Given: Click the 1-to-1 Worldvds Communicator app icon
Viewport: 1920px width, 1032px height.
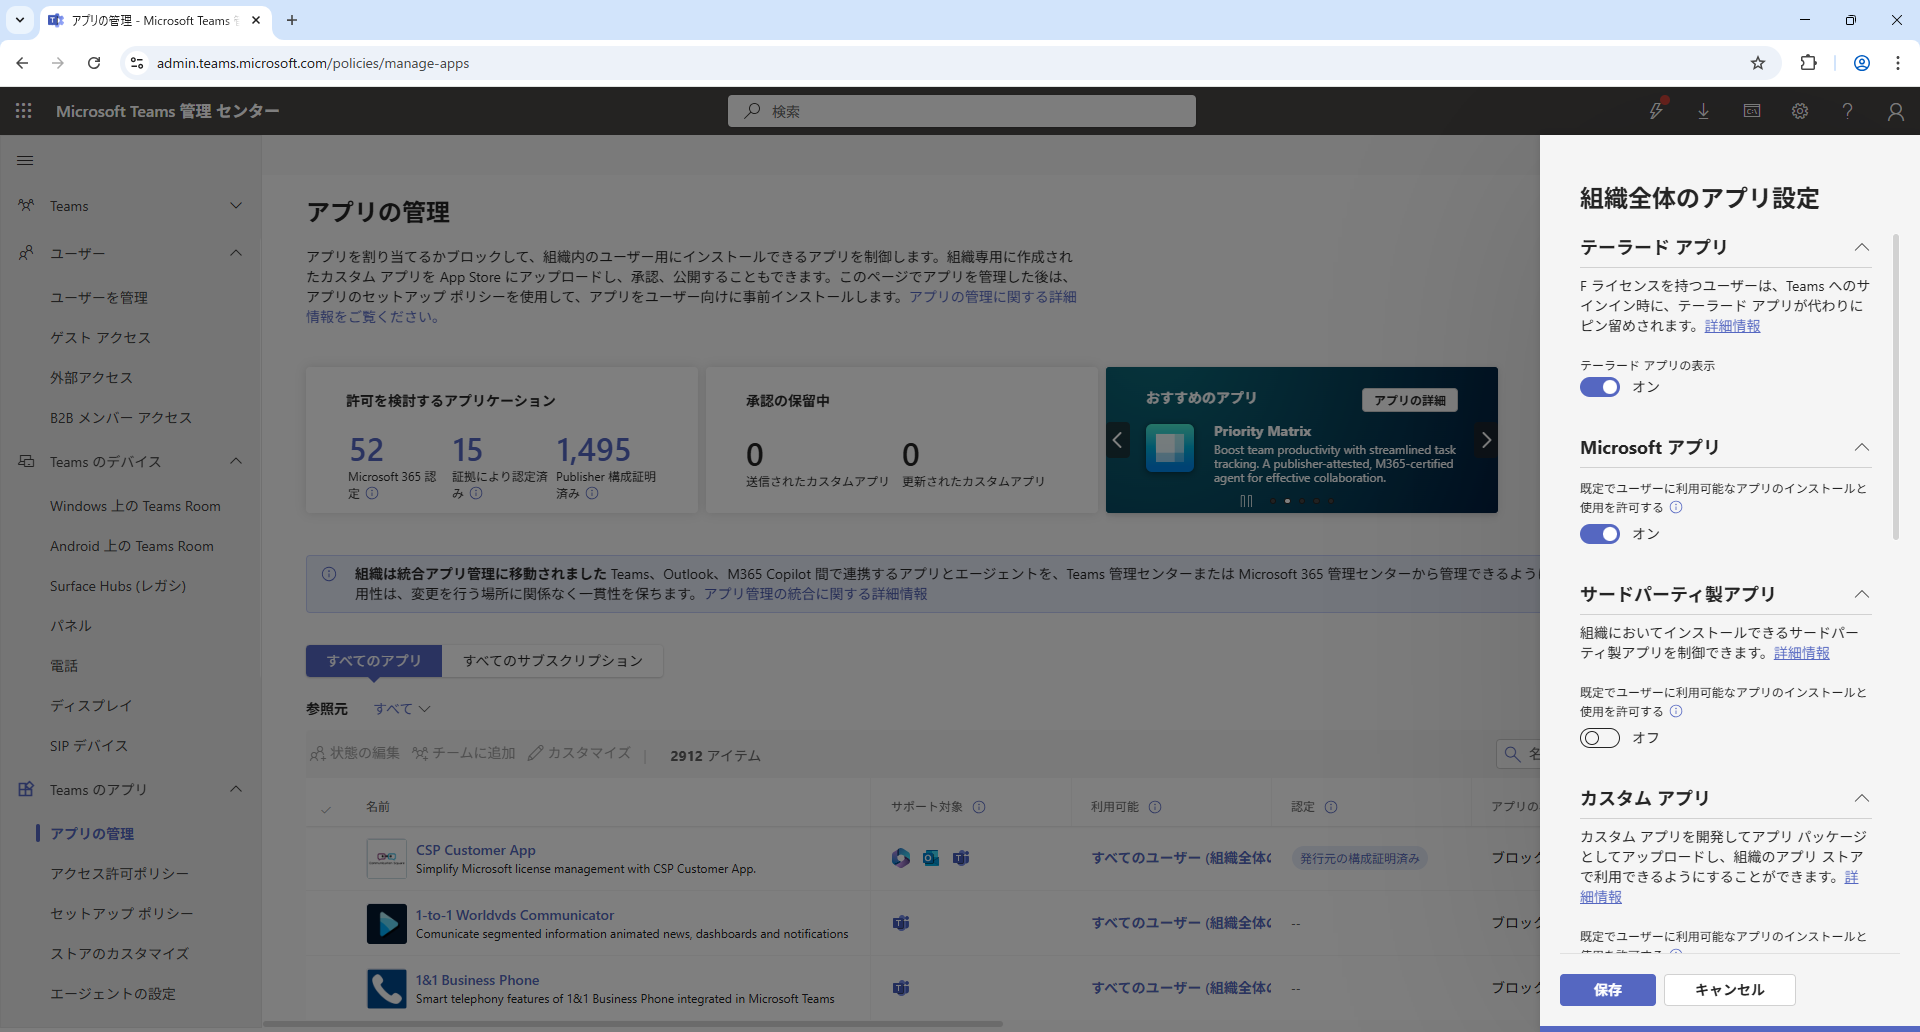Looking at the screenshot, I should coord(386,923).
